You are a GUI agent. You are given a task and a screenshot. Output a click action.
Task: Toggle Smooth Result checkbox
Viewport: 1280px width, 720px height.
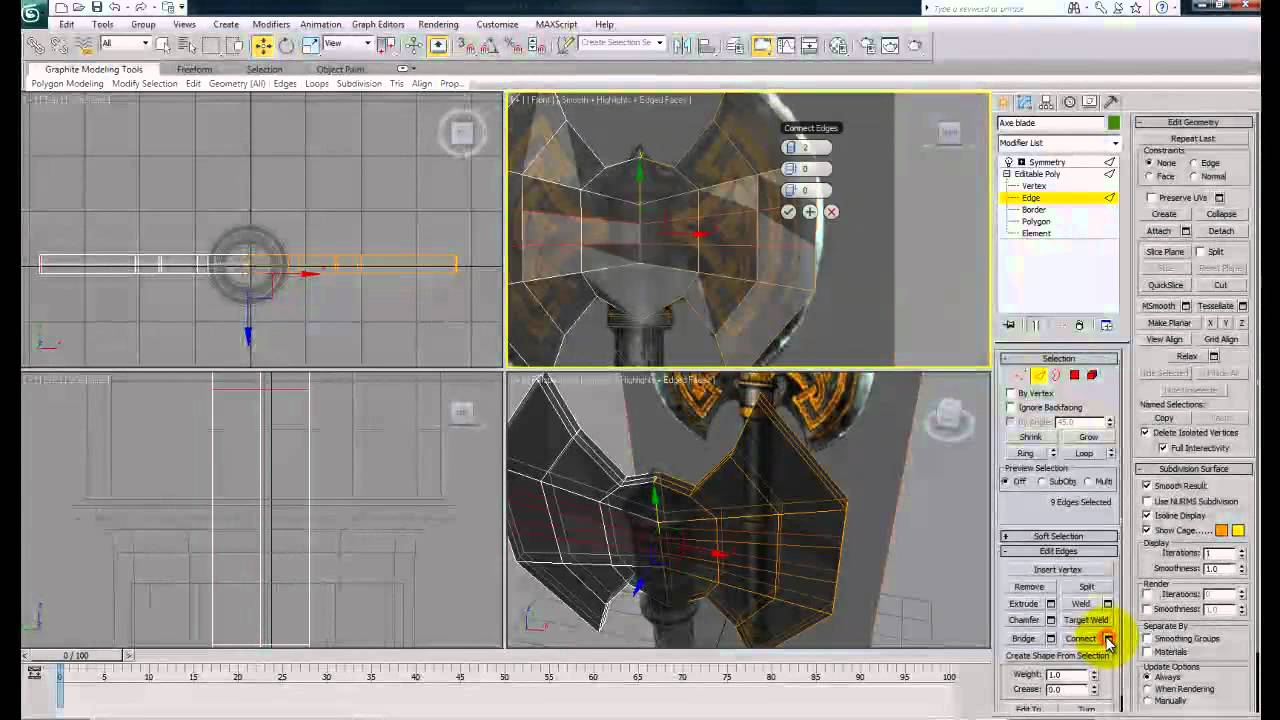pos(1147,486)
